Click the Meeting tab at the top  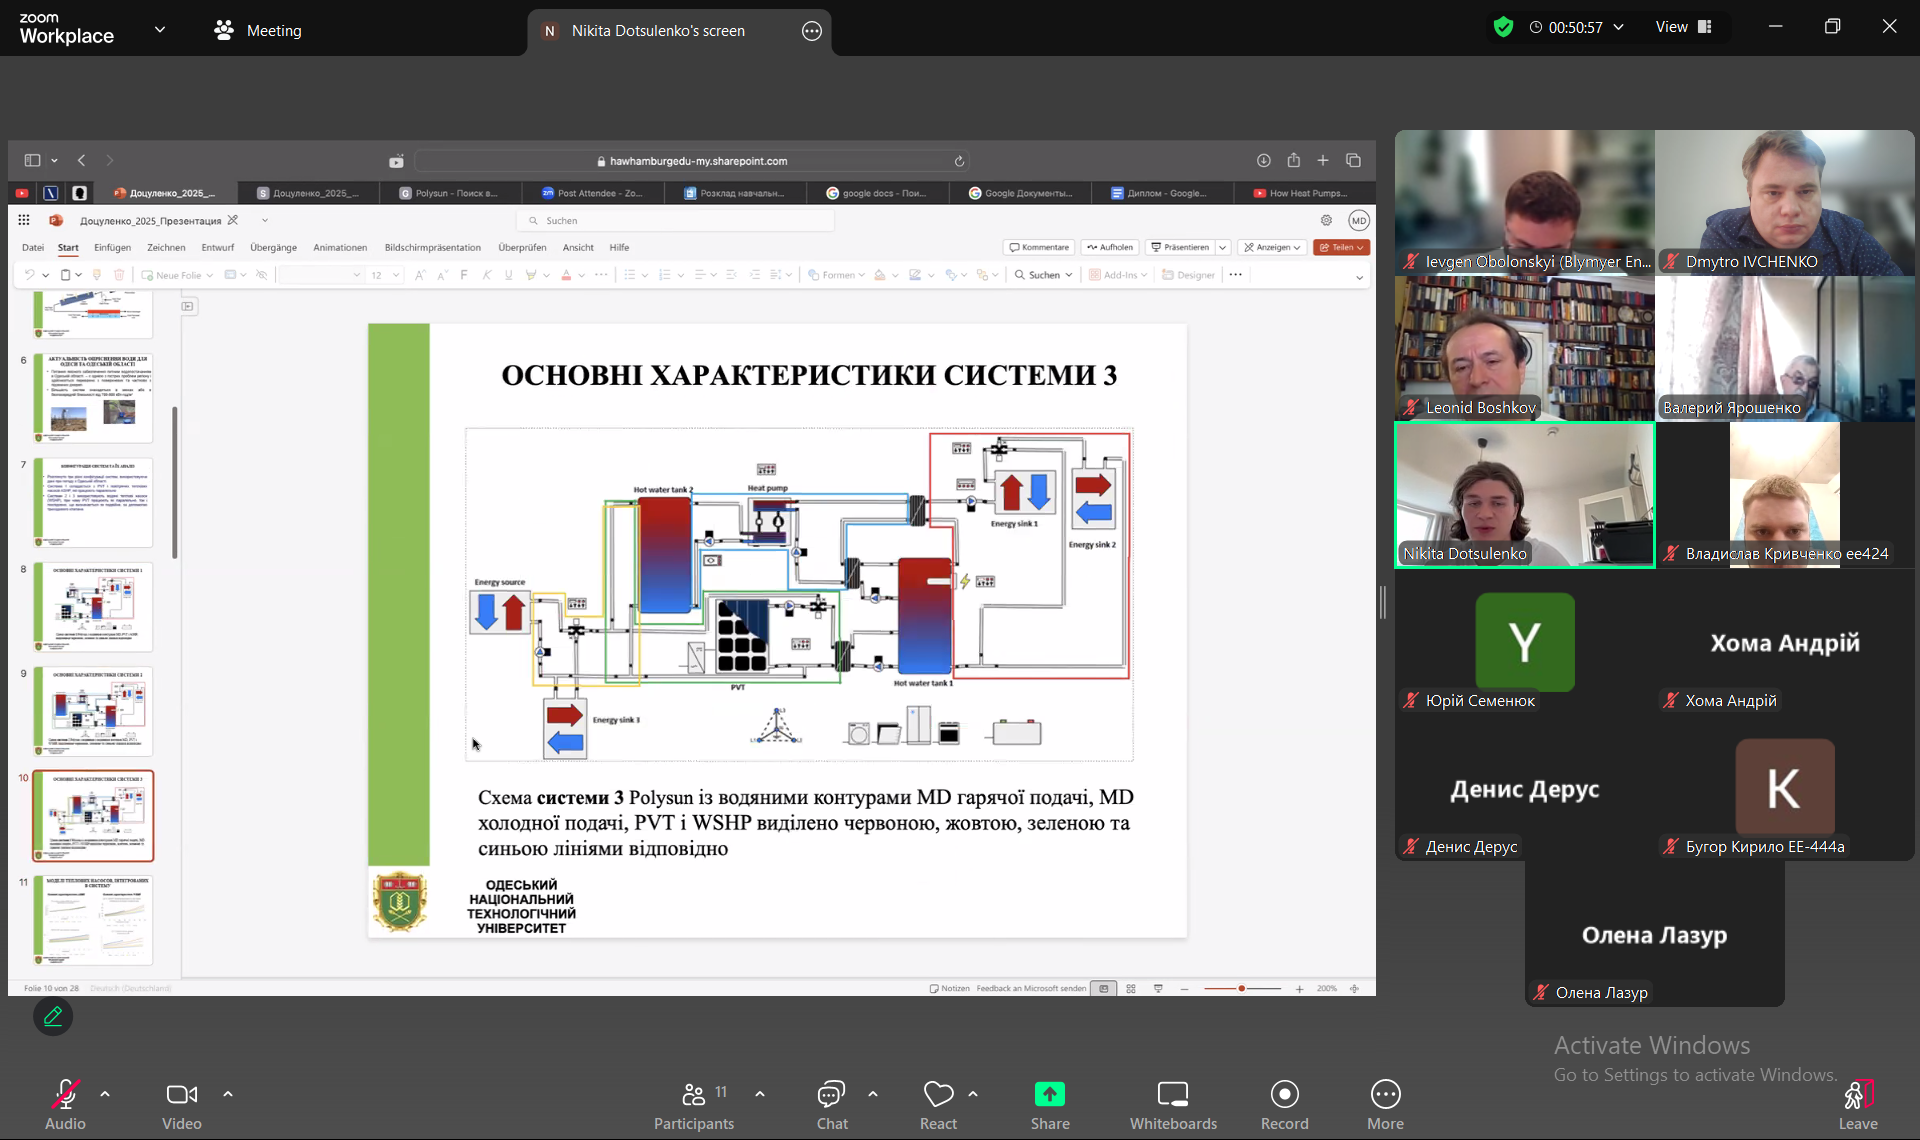pyautogui.click(x=258, y=30)
